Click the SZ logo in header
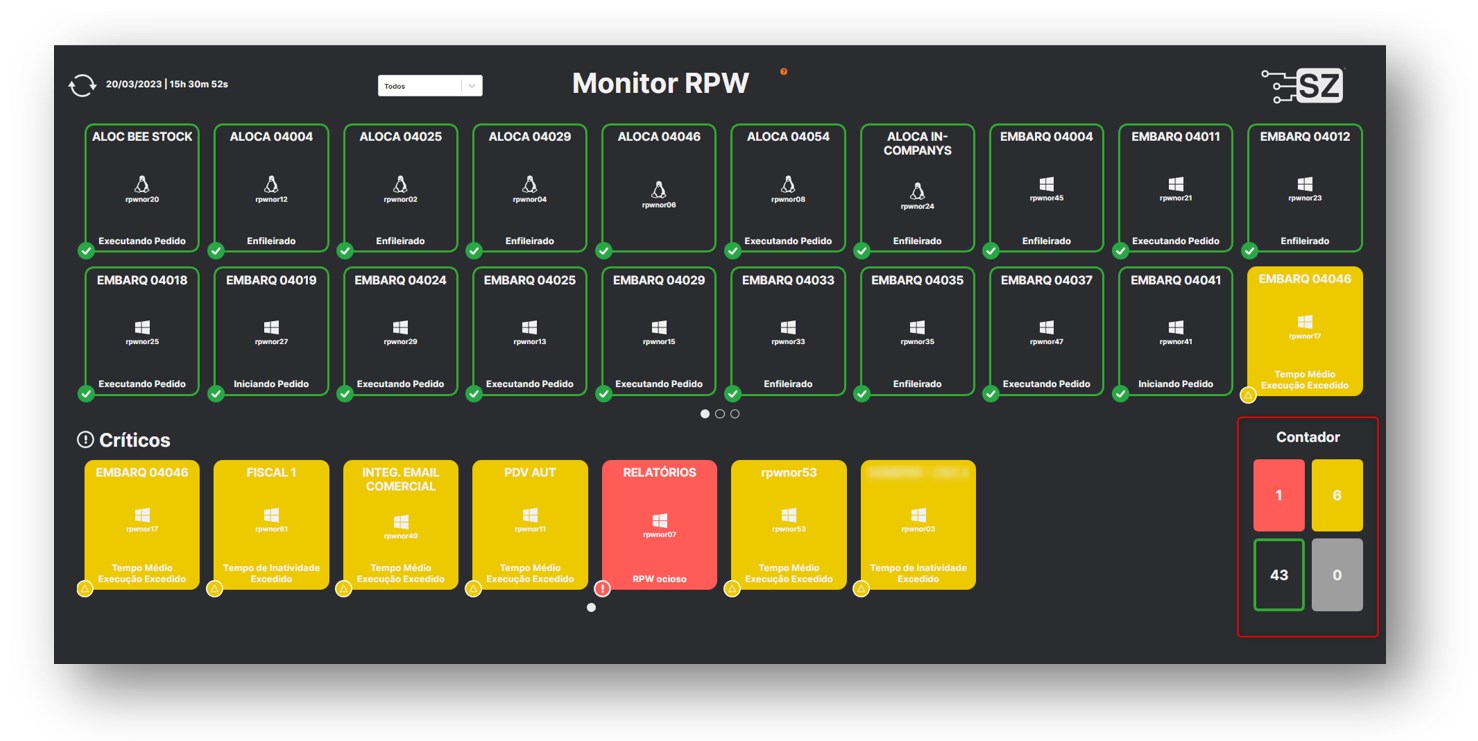This screenshot has height=741, width=1478. tap(1304, 87)
